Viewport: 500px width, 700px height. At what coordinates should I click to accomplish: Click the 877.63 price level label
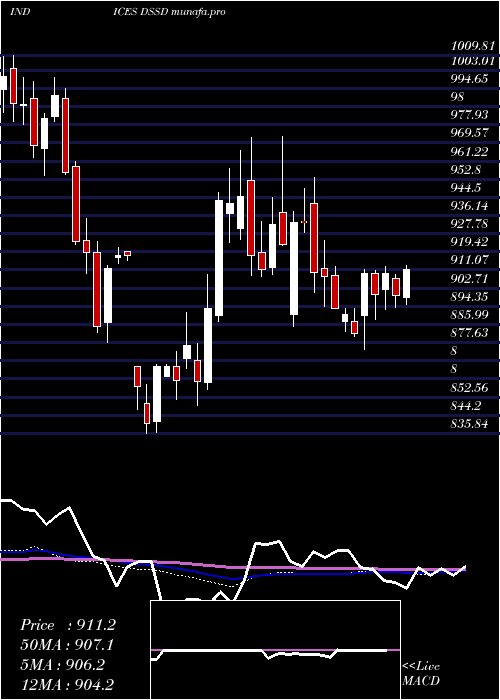tap(469, 333)
